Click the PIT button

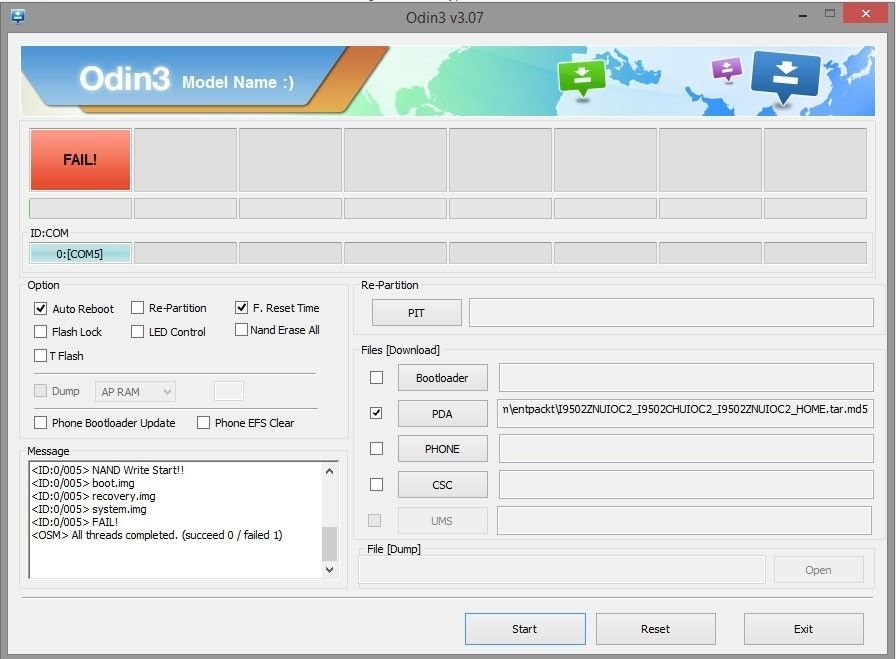pos(417,313)
